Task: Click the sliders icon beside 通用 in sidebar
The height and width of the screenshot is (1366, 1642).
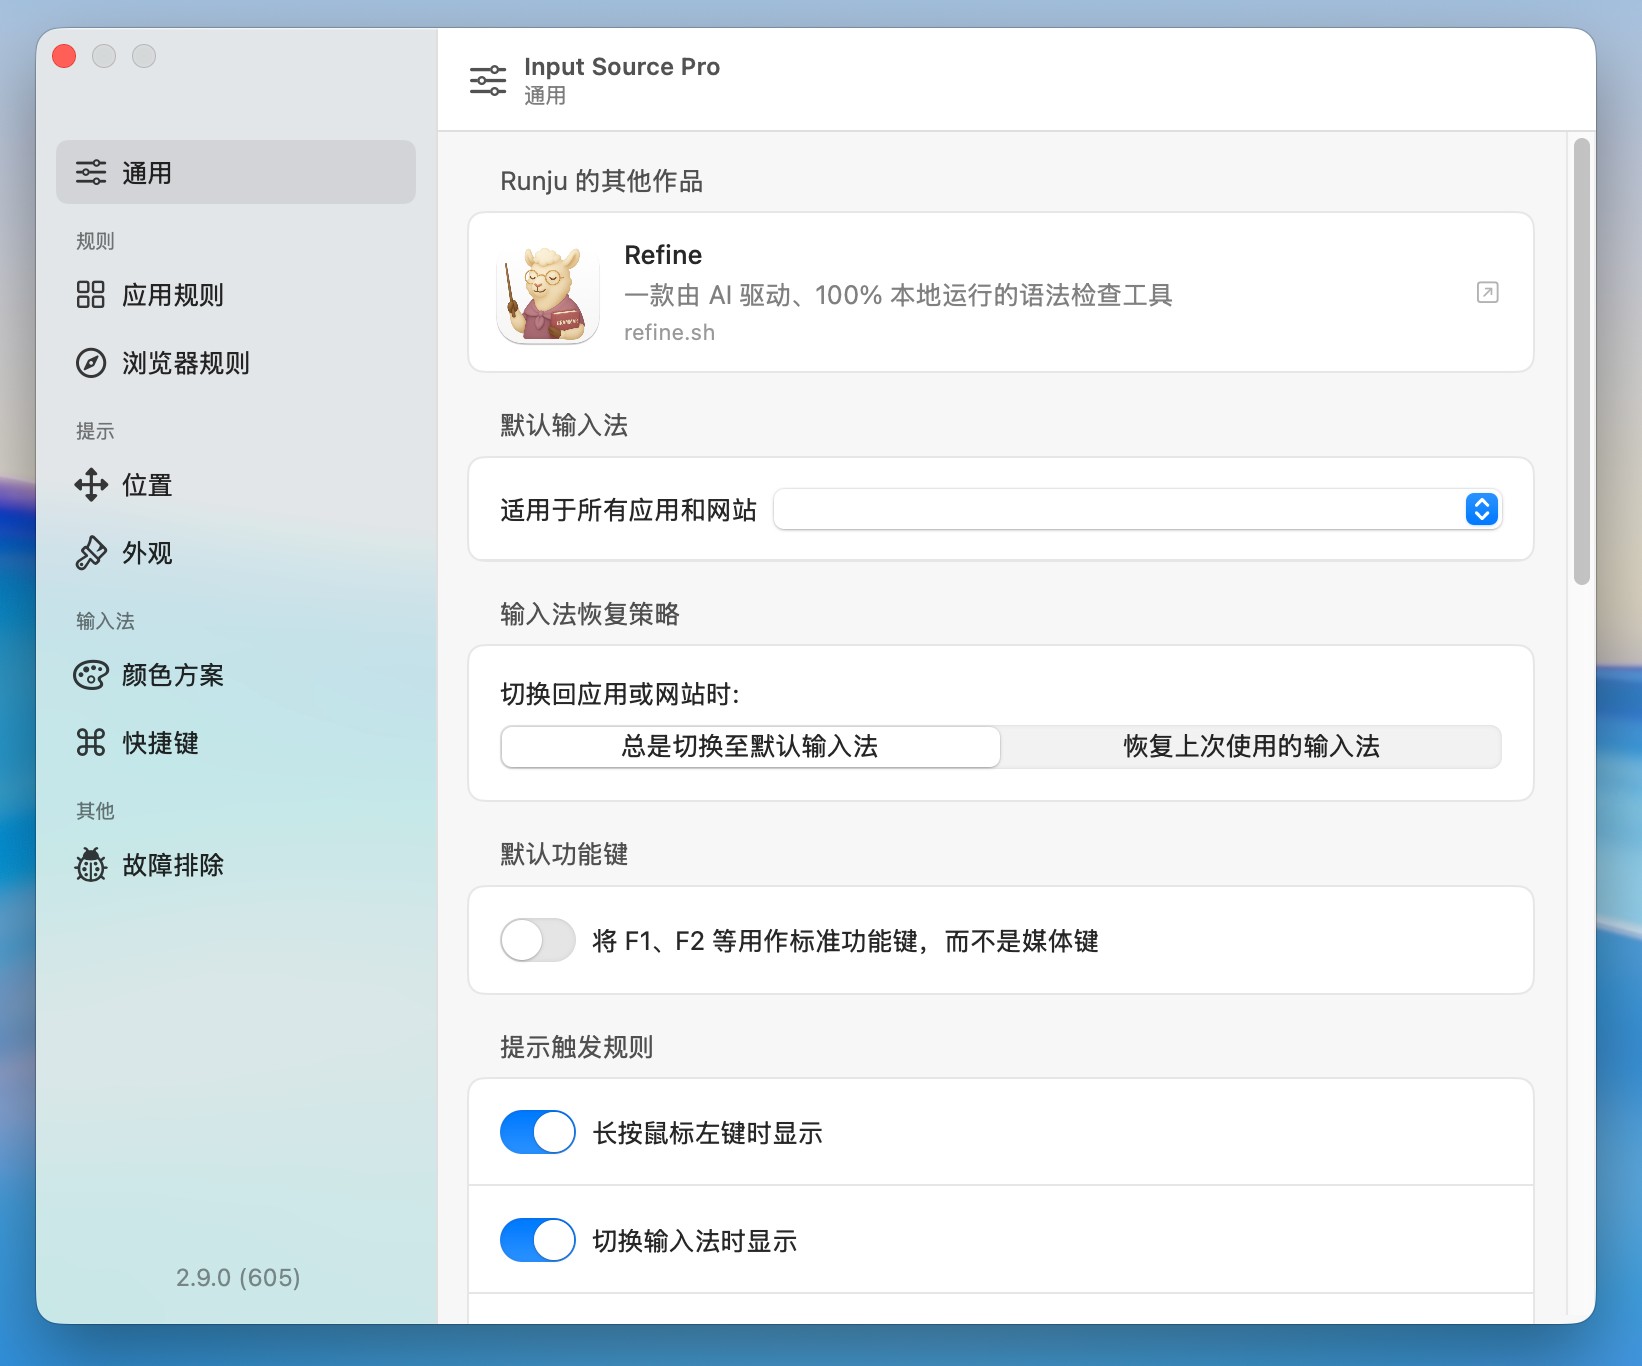Action: 91,173
